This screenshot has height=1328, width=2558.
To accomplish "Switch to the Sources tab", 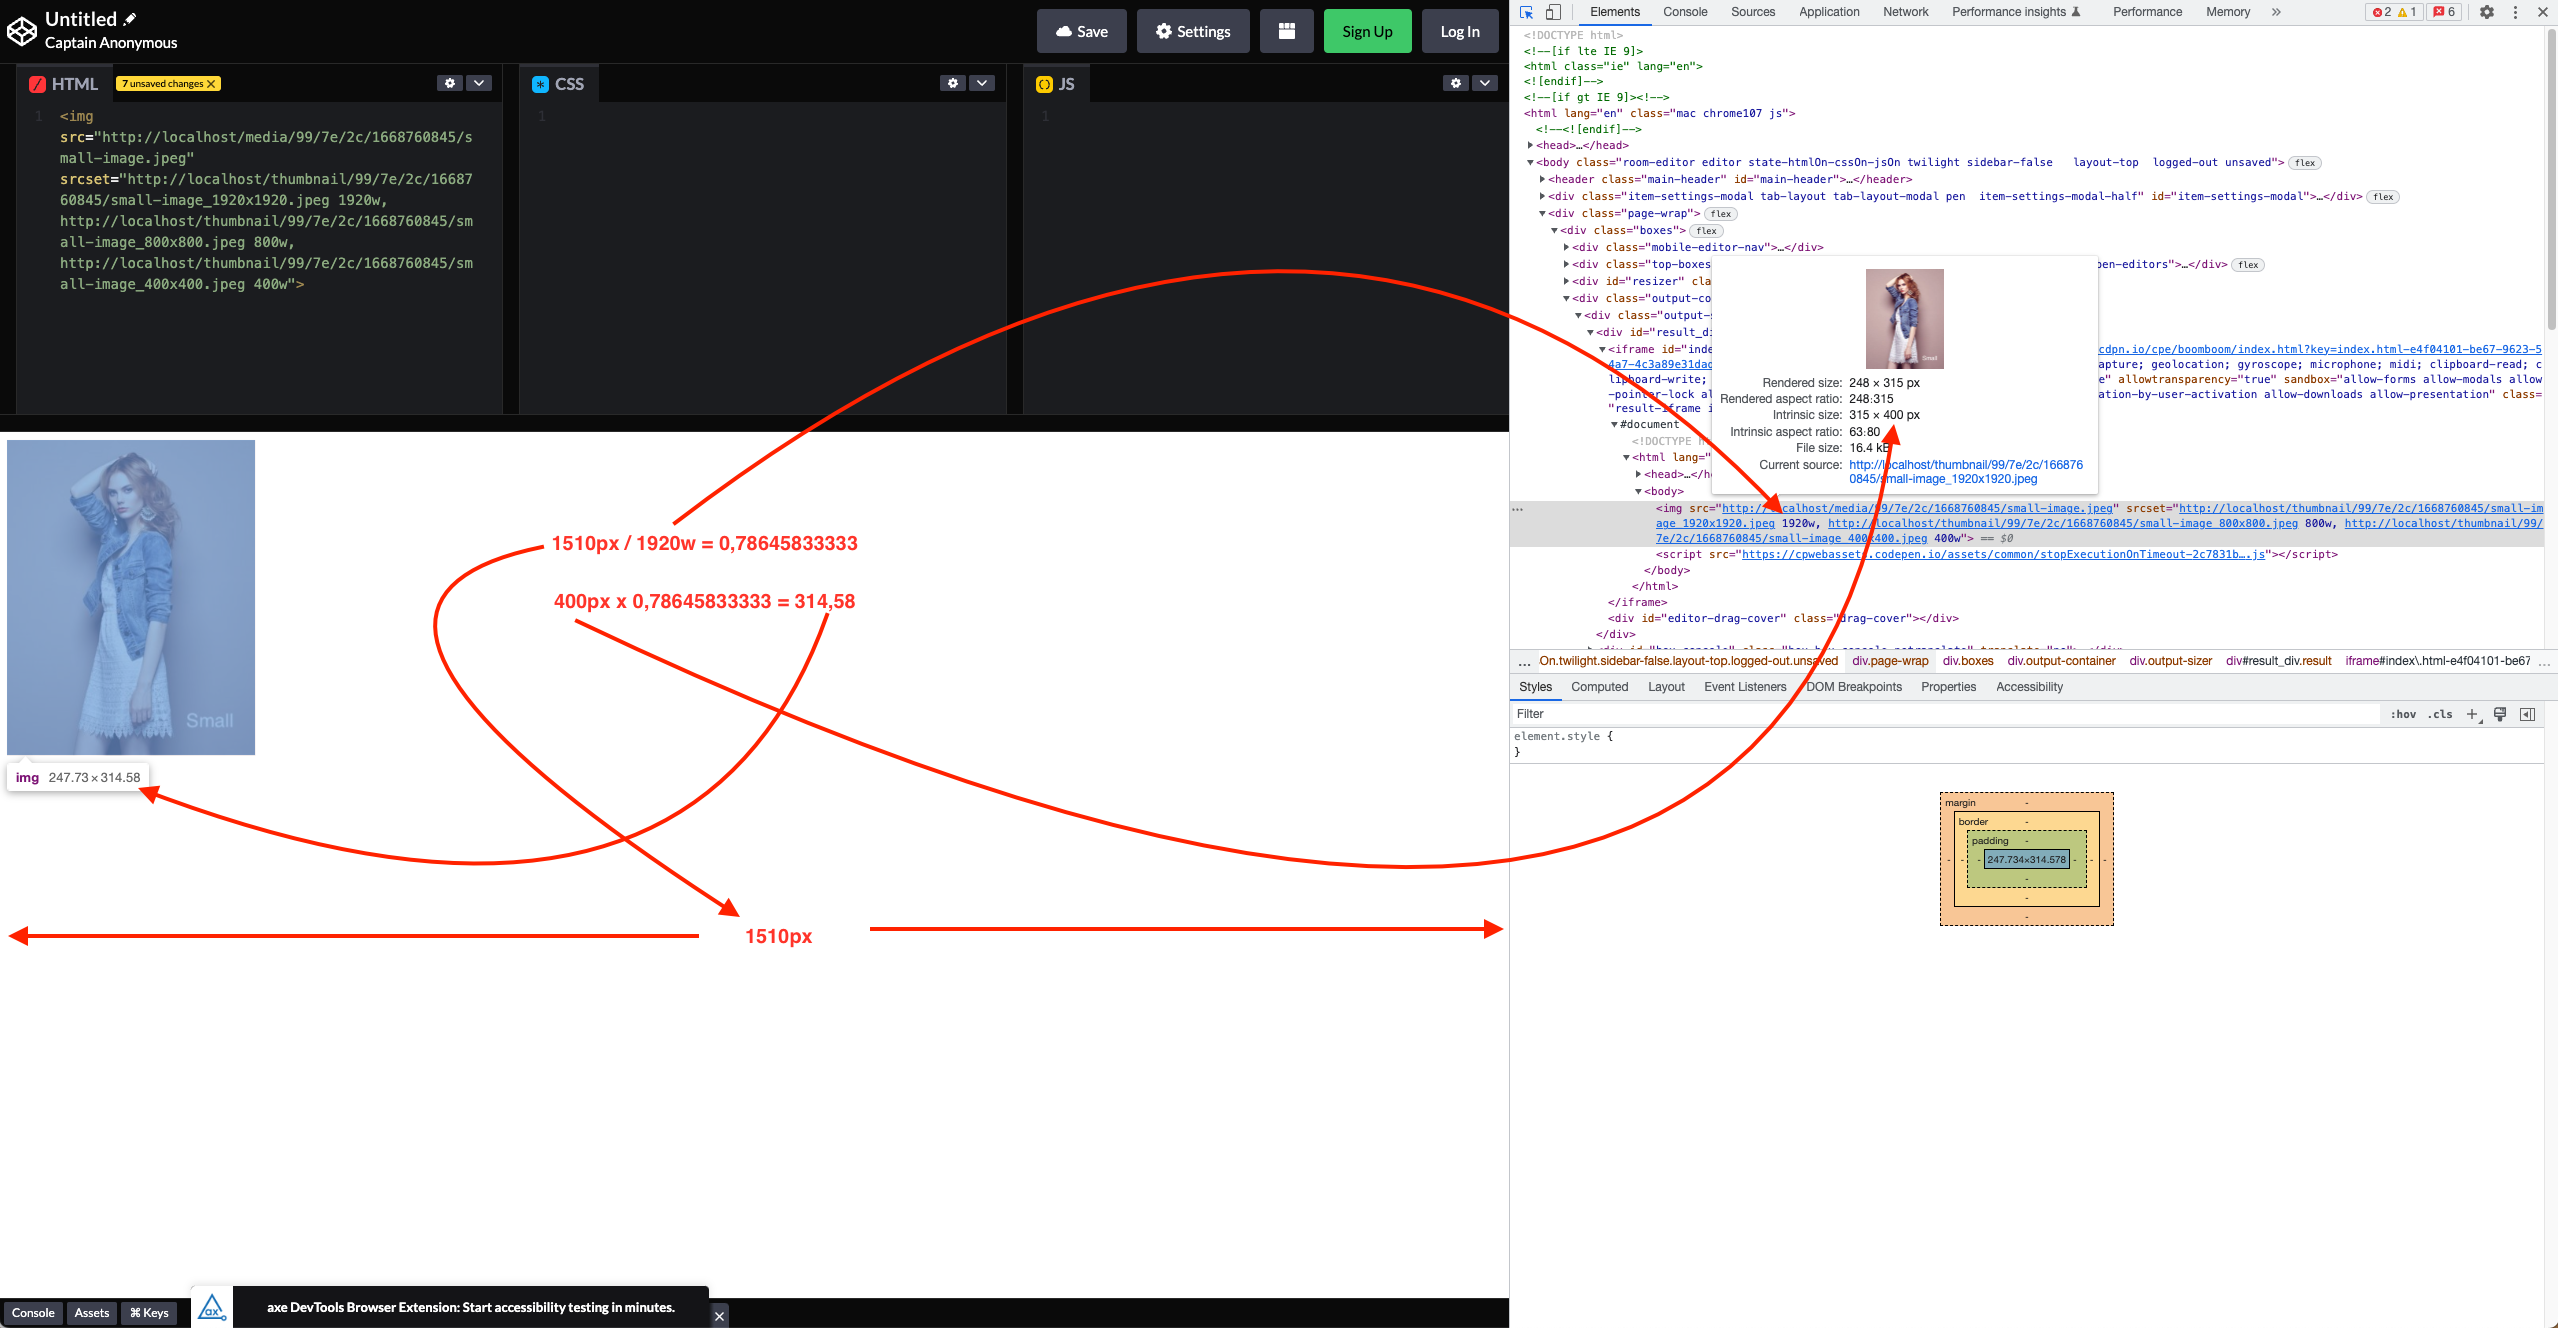I will click(1753, 12).
